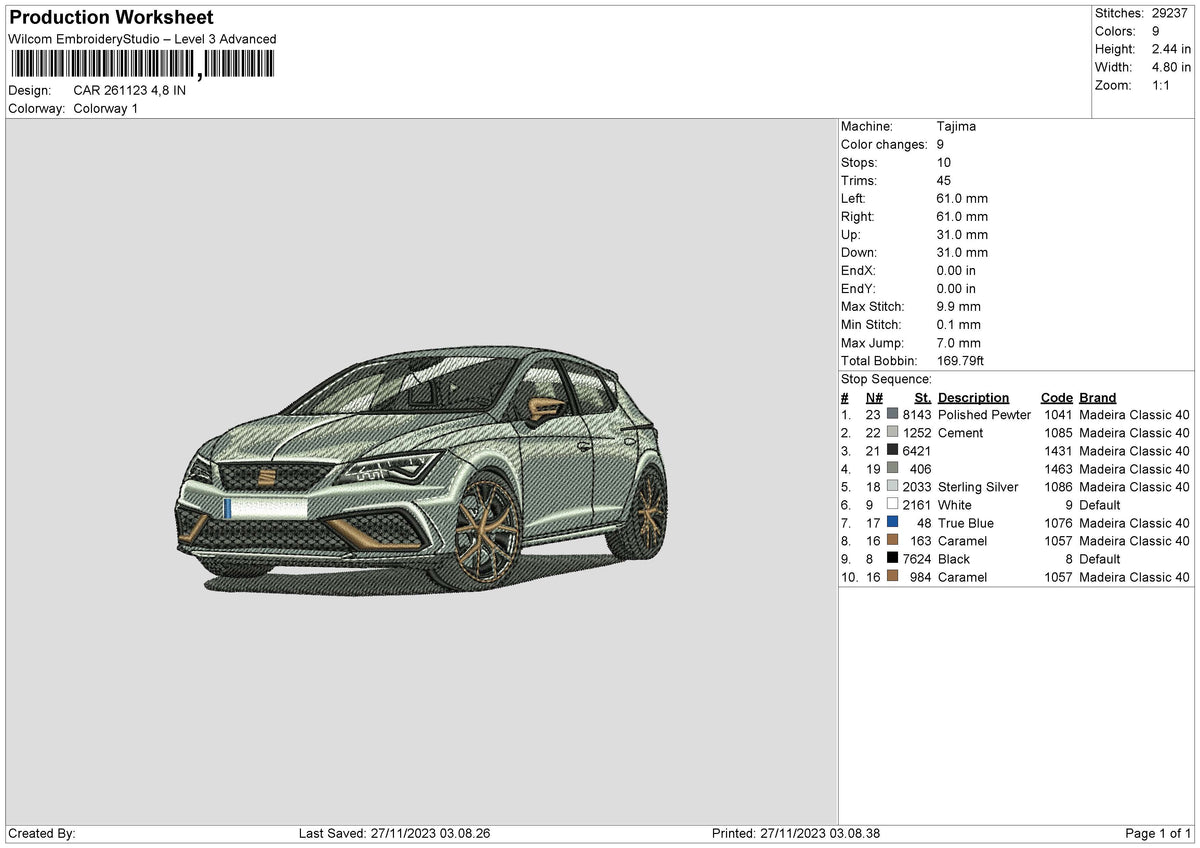1200x848 pixels.
Task: Click the gray swatch for code 1463
Action: [x=892, y=469]
